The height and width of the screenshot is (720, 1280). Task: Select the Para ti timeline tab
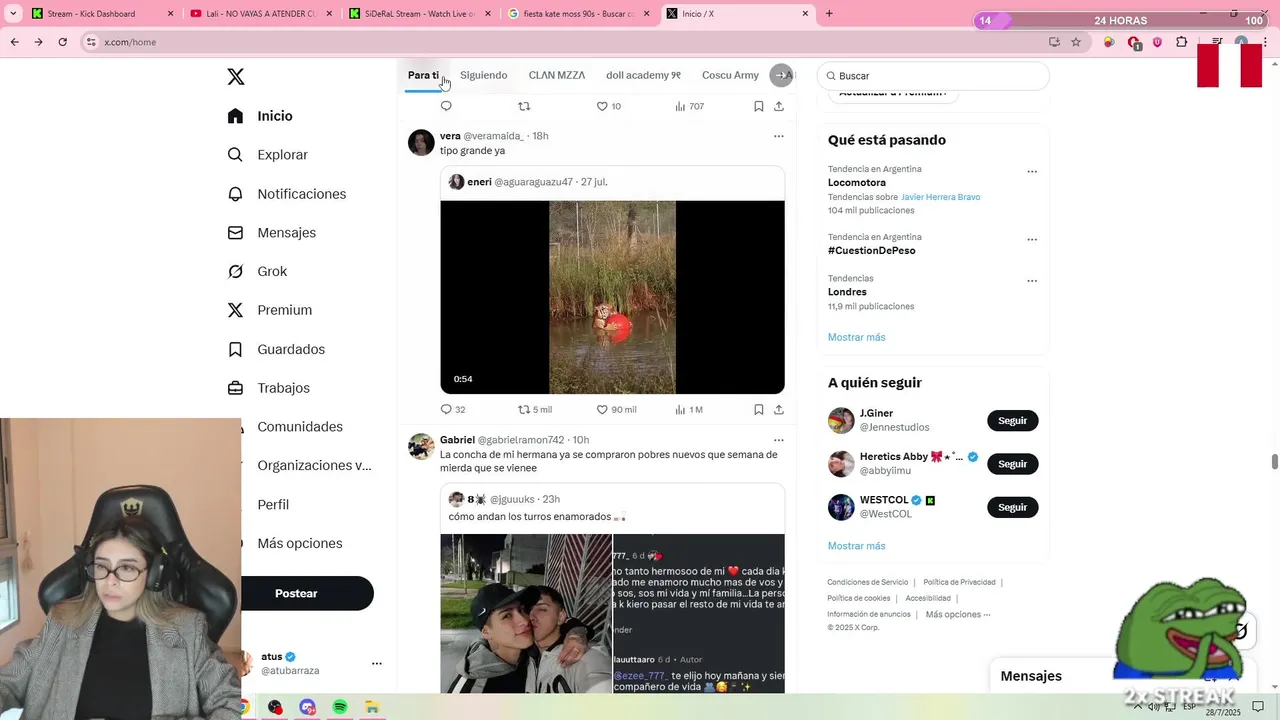[x=423, y=75]
